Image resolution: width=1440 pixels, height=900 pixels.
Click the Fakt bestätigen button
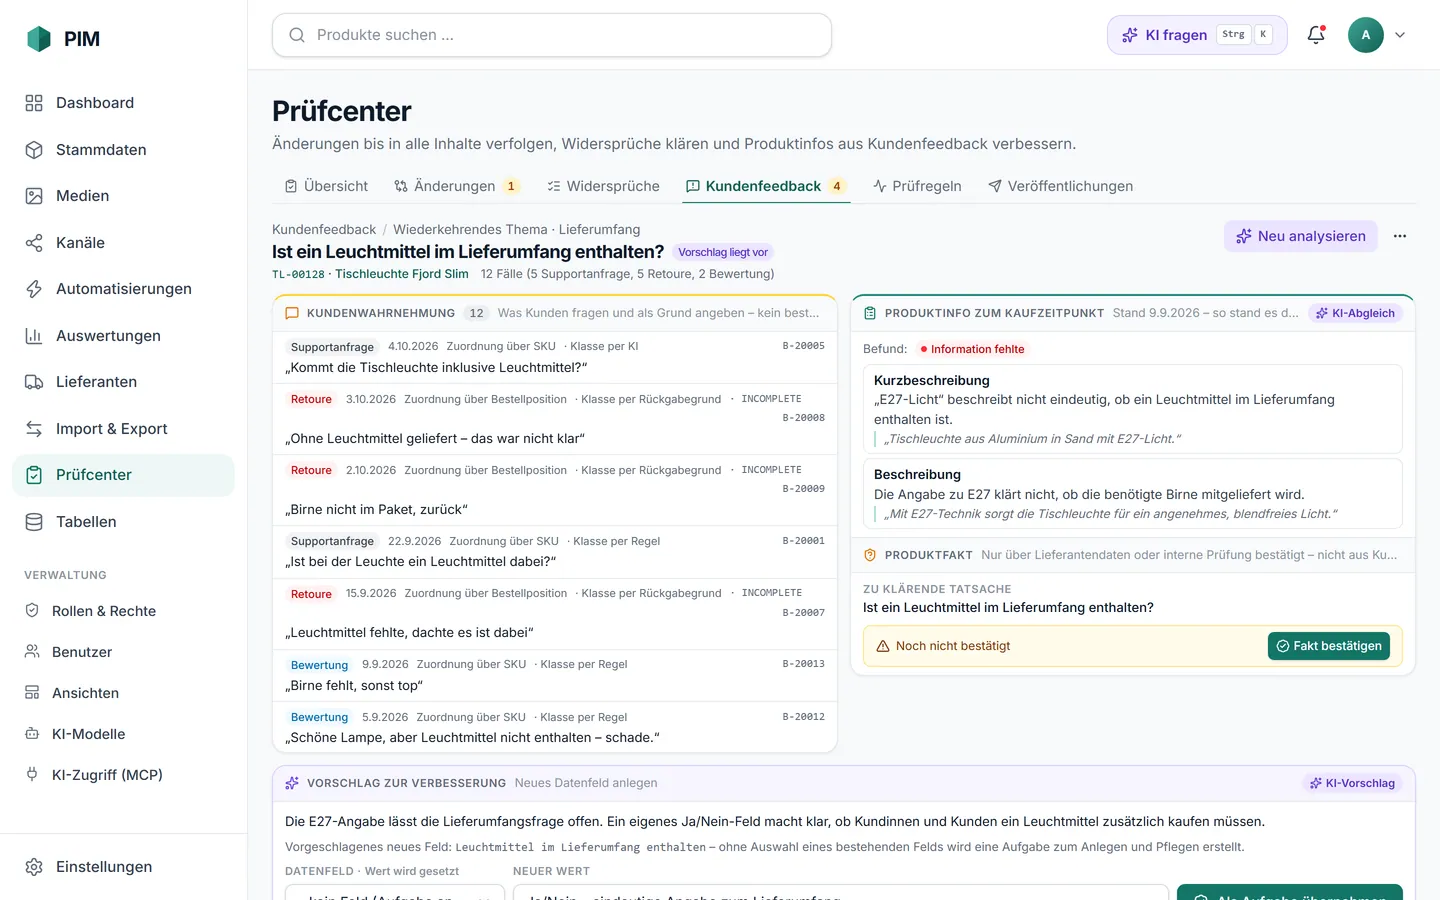tap(1329, 646)
